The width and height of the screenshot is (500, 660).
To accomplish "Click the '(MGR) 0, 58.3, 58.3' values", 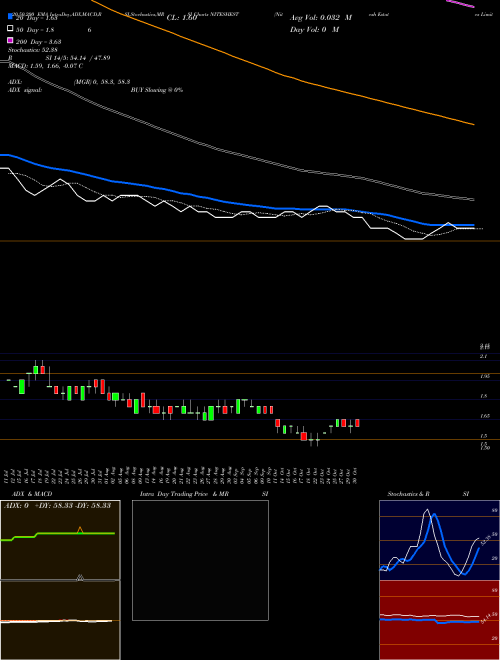I will [102, 82].
